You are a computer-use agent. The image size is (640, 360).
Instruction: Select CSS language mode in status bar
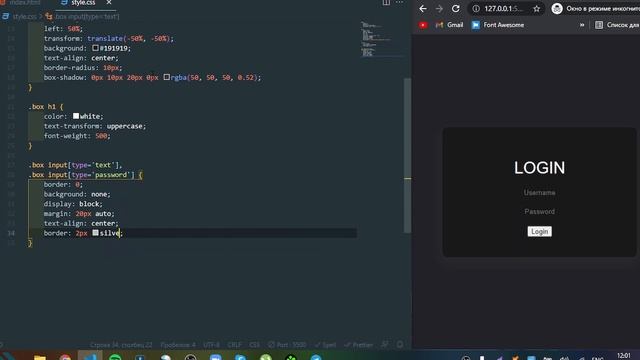254,345
